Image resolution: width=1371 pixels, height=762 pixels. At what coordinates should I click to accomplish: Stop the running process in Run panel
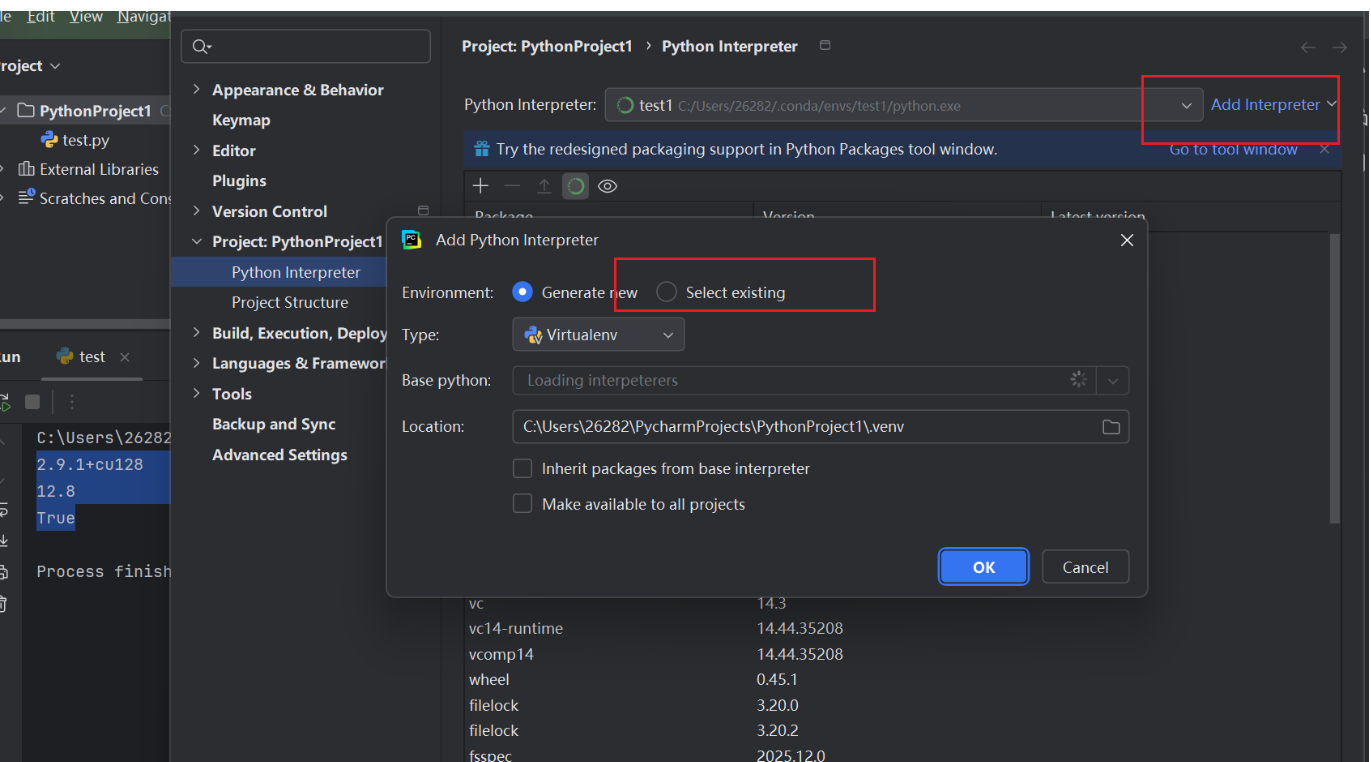click(x=32, y=402)
